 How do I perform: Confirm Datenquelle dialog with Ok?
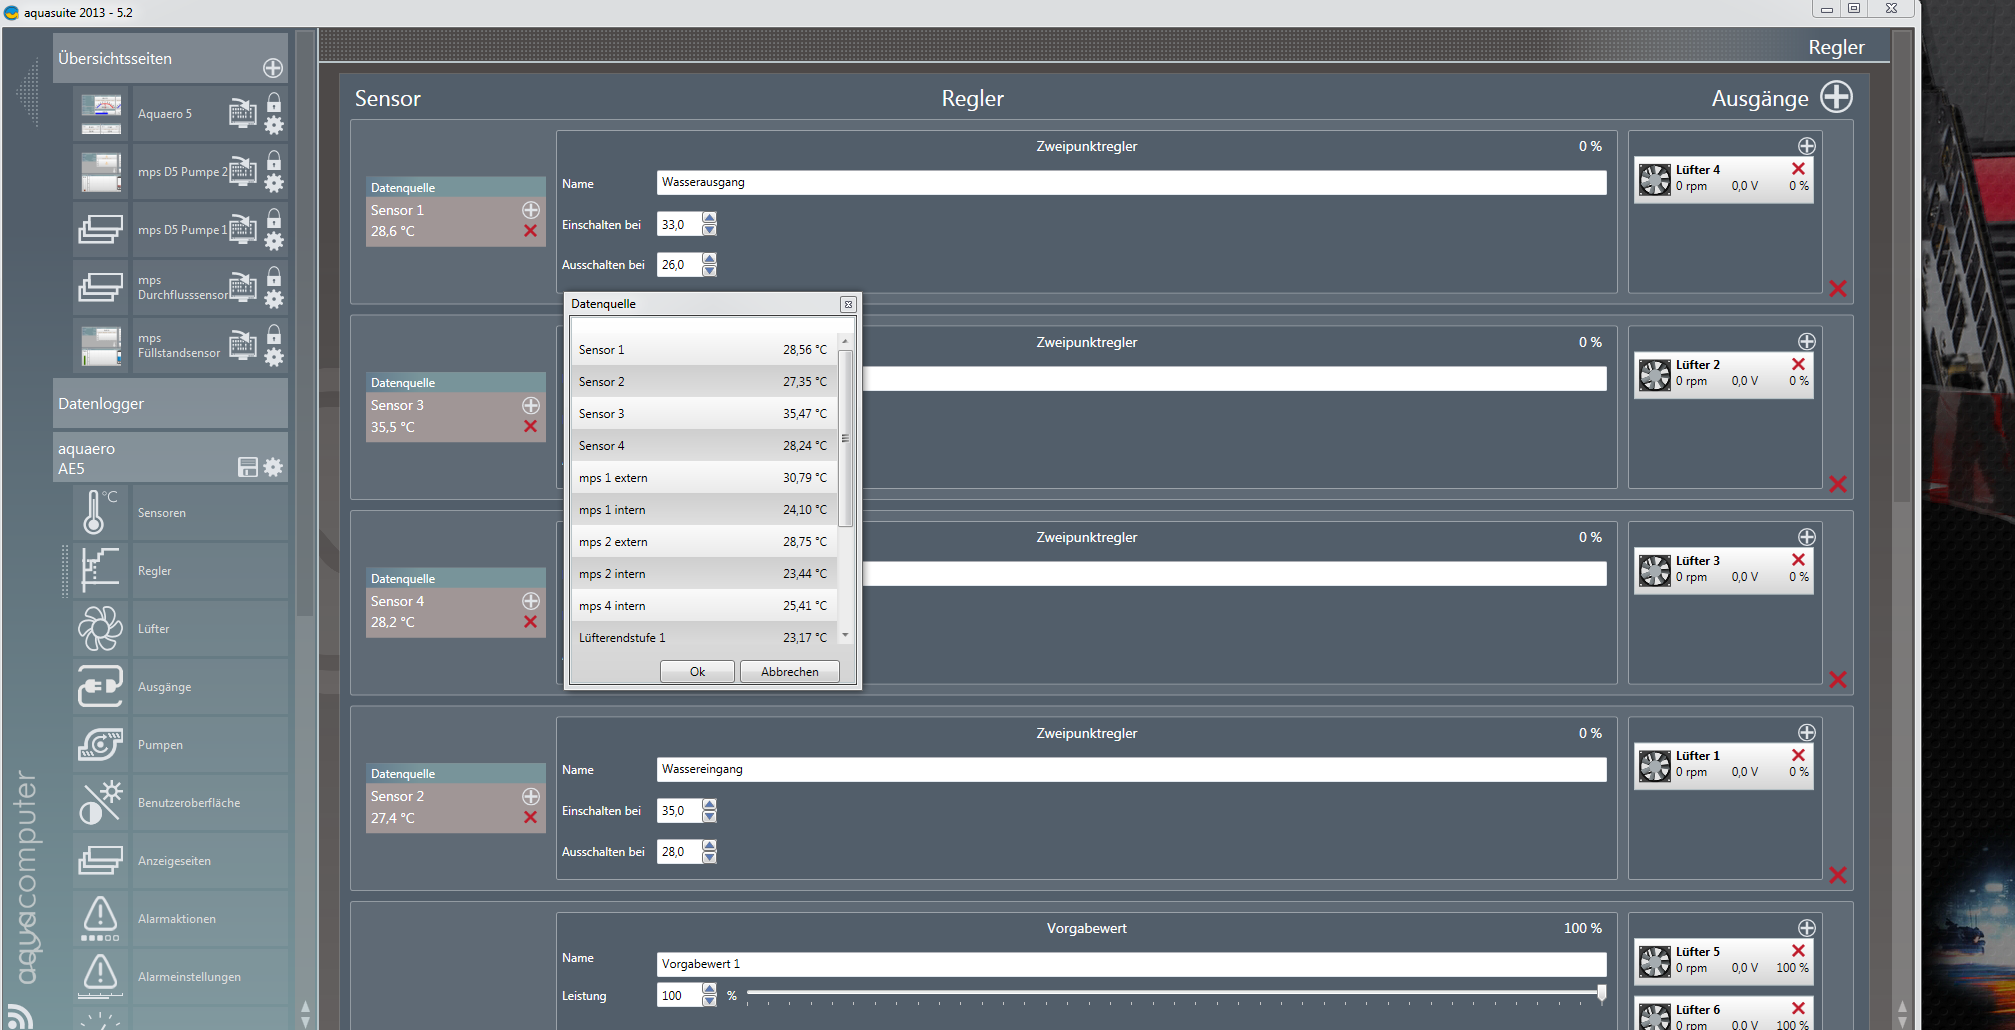pos(697,672)
